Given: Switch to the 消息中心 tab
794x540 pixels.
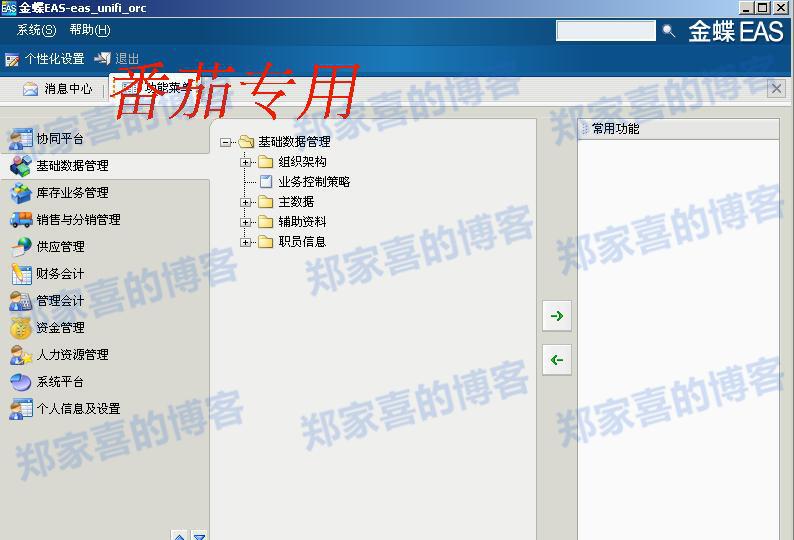Looking at the screenshot, I should (x=57, y=89).
